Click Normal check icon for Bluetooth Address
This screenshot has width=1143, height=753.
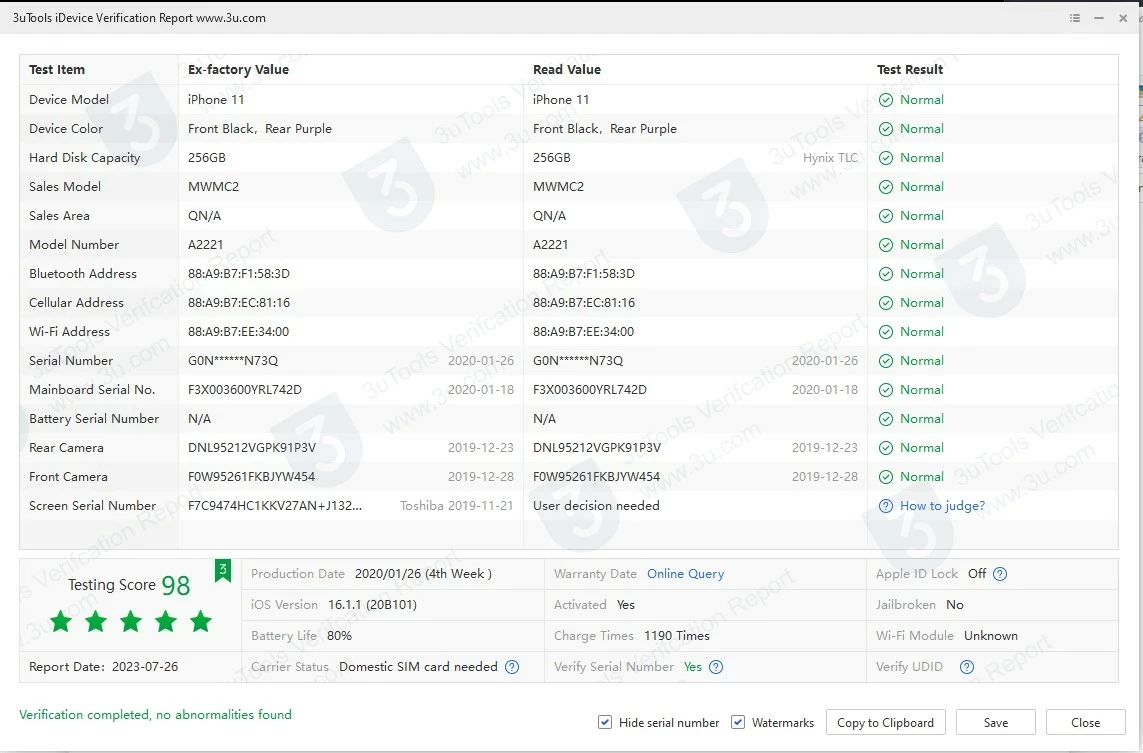click(886, 274)
